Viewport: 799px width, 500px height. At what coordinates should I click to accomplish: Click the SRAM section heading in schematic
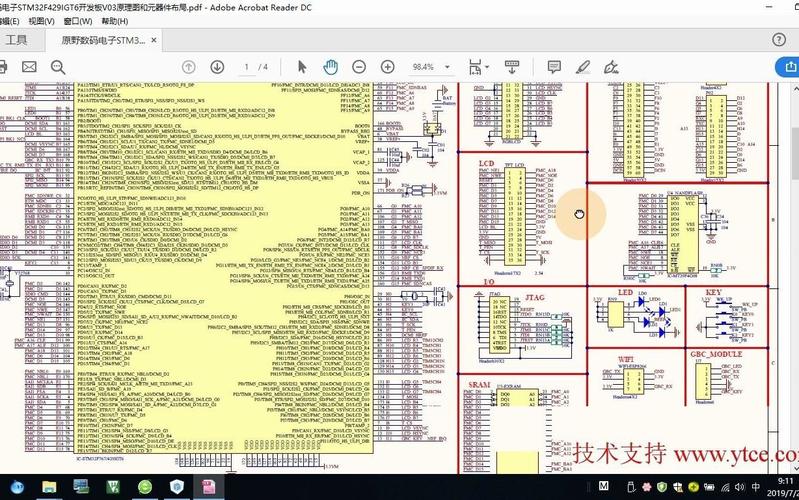[479, 385]
